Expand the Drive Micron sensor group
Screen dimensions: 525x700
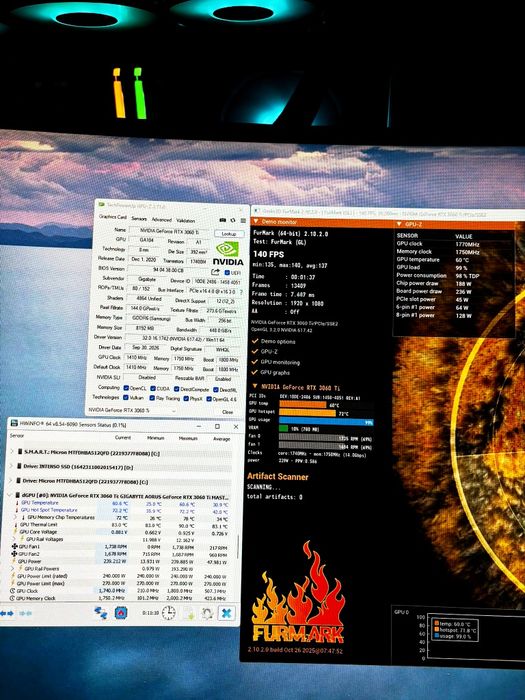[11, 481]
